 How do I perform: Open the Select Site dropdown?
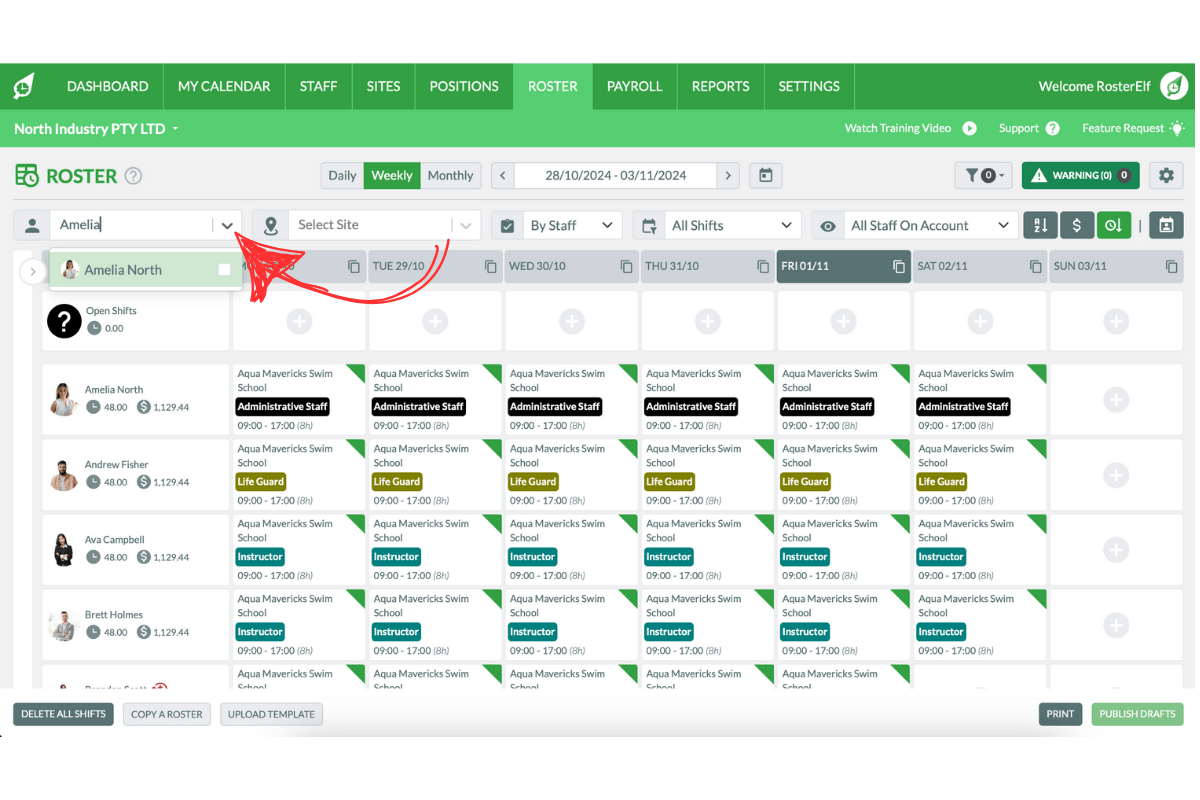384,225
